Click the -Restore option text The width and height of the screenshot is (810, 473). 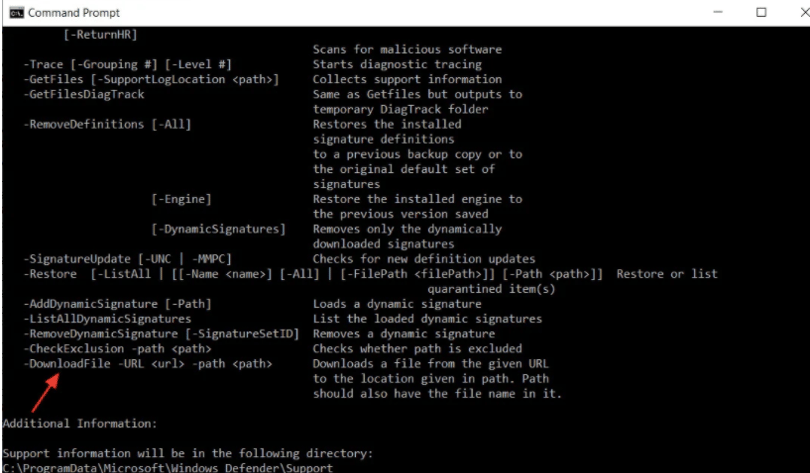[50, 274]
